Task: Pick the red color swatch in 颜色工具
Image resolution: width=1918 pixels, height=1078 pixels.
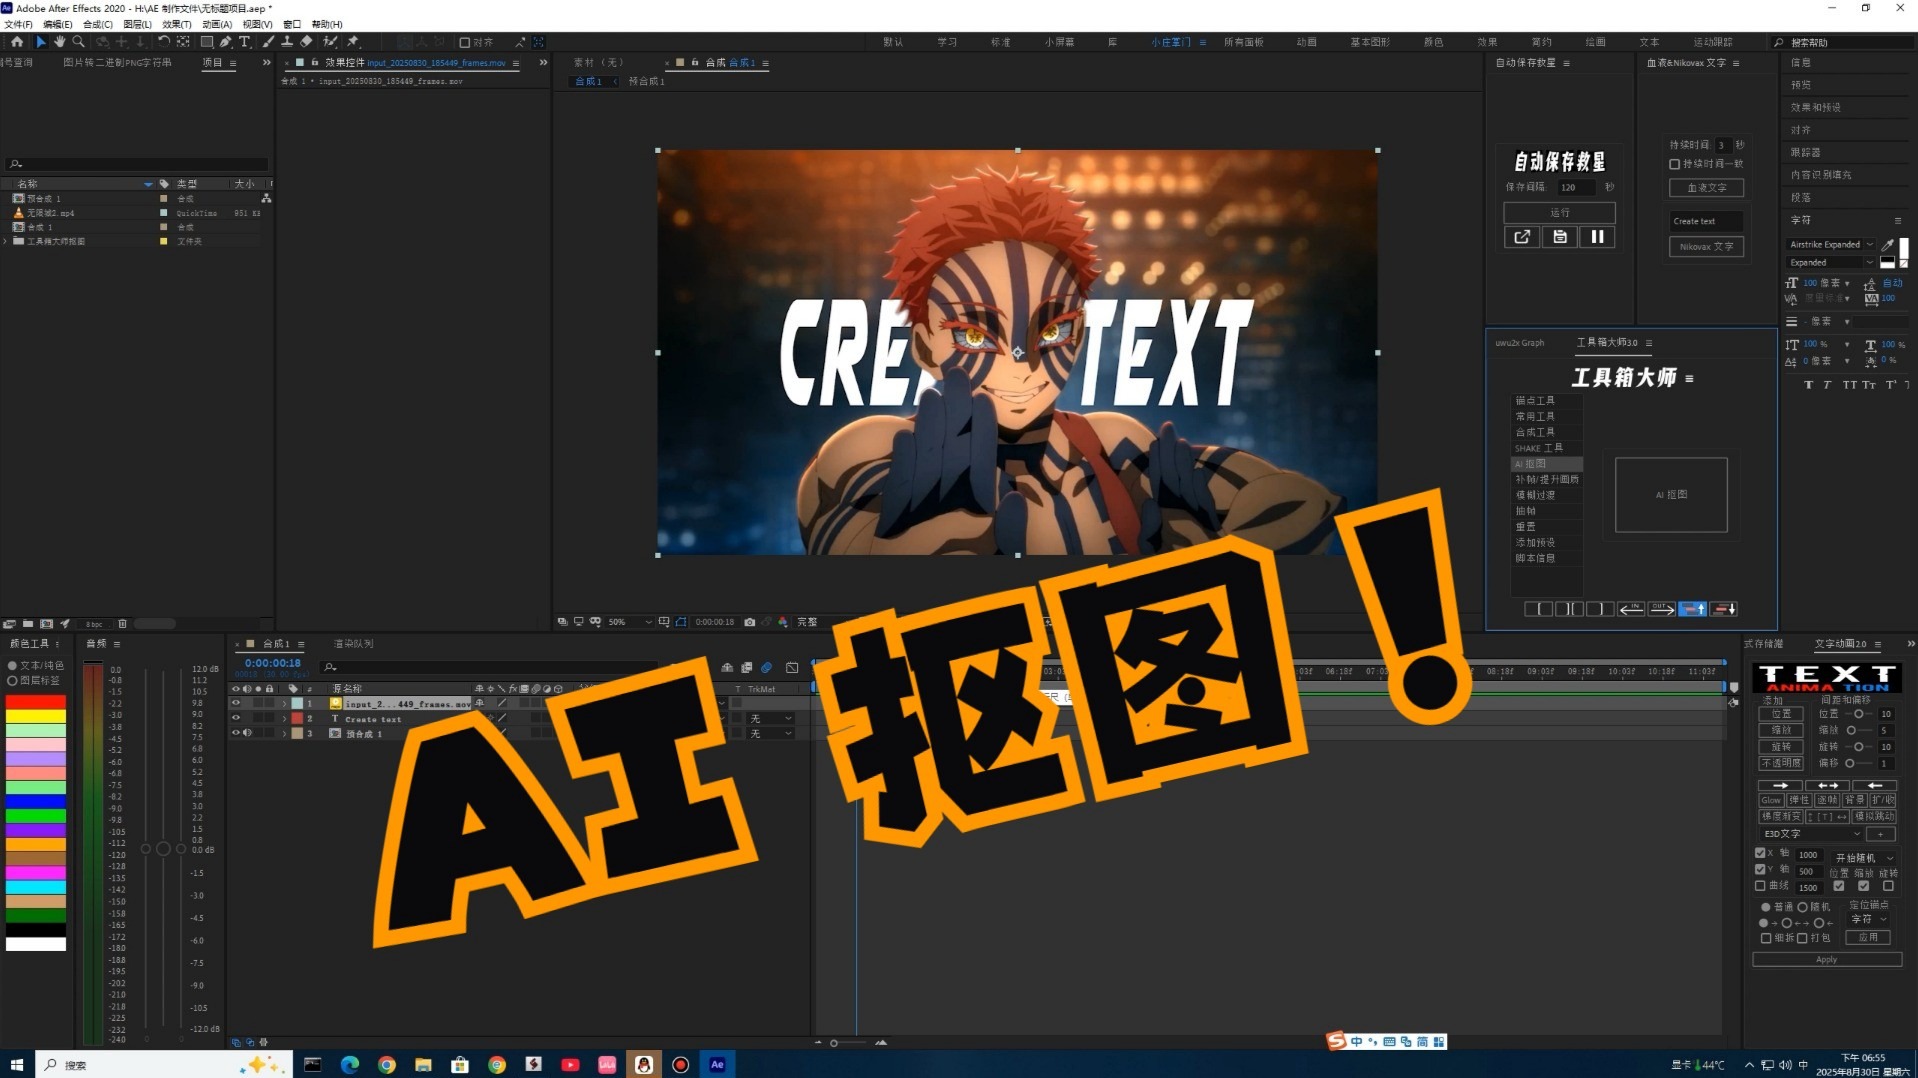Action: [x=36, y=702]
